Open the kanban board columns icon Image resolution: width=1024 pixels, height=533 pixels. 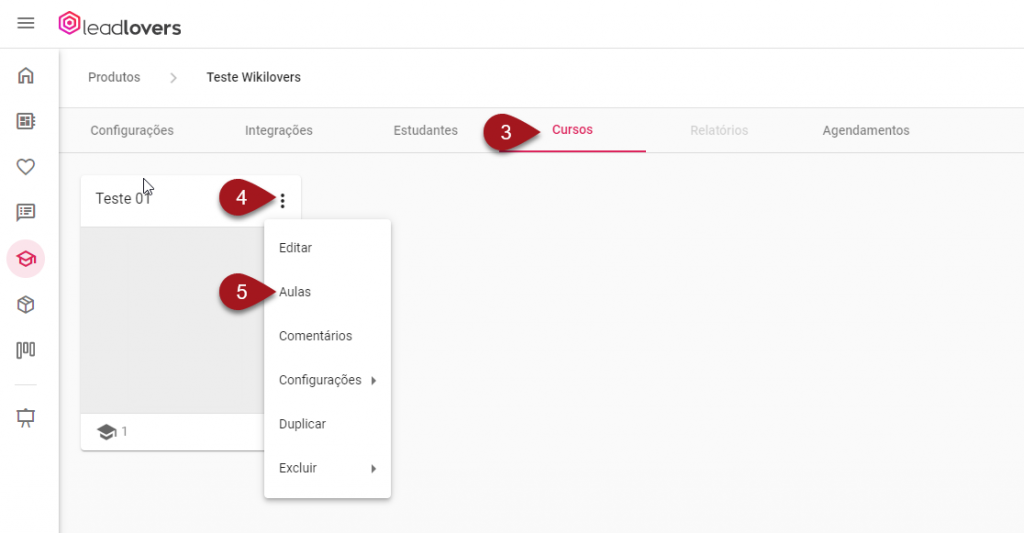(26, 350)
